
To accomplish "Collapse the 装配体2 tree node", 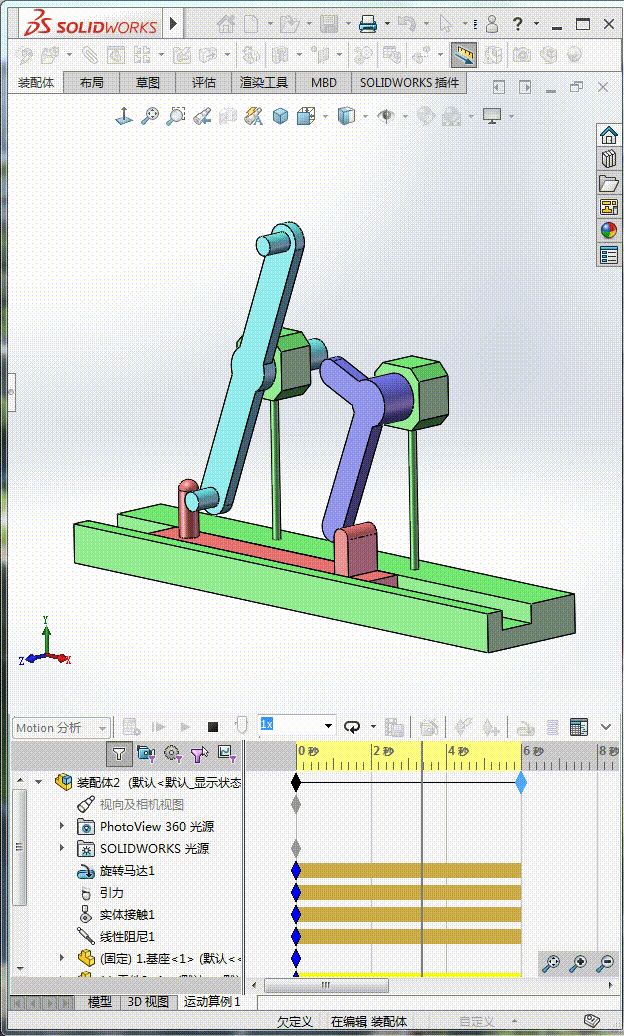I will pos(39,782).
